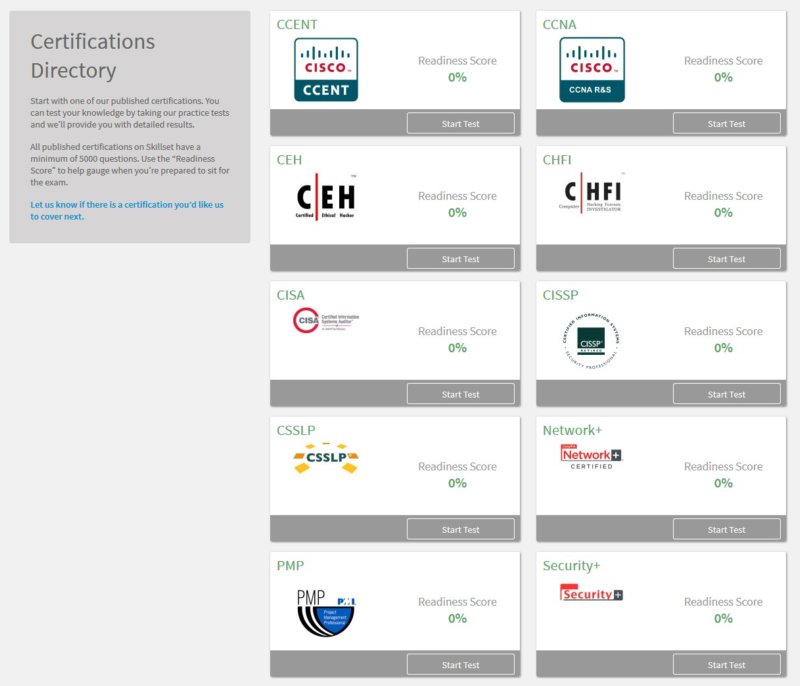Start the CSSLP practice test
Viewport: 800px width, 686px height.
[x=461, y=529]
